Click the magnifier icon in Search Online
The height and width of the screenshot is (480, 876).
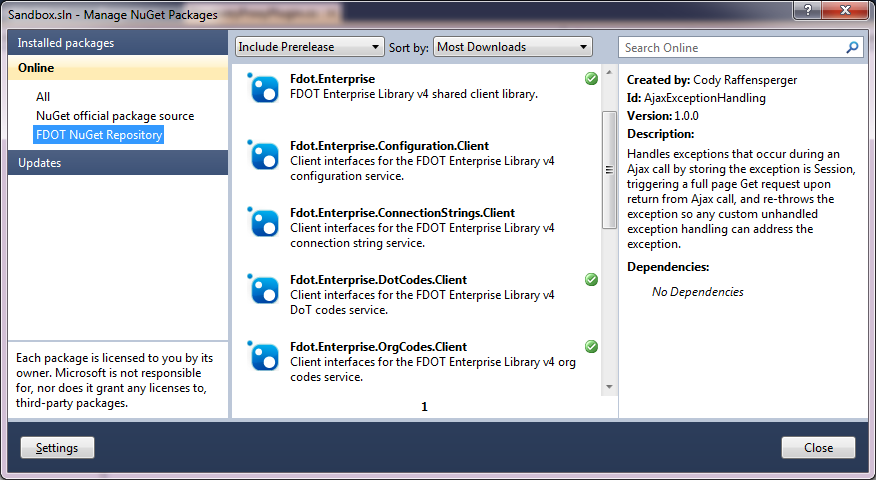(852, 47)
